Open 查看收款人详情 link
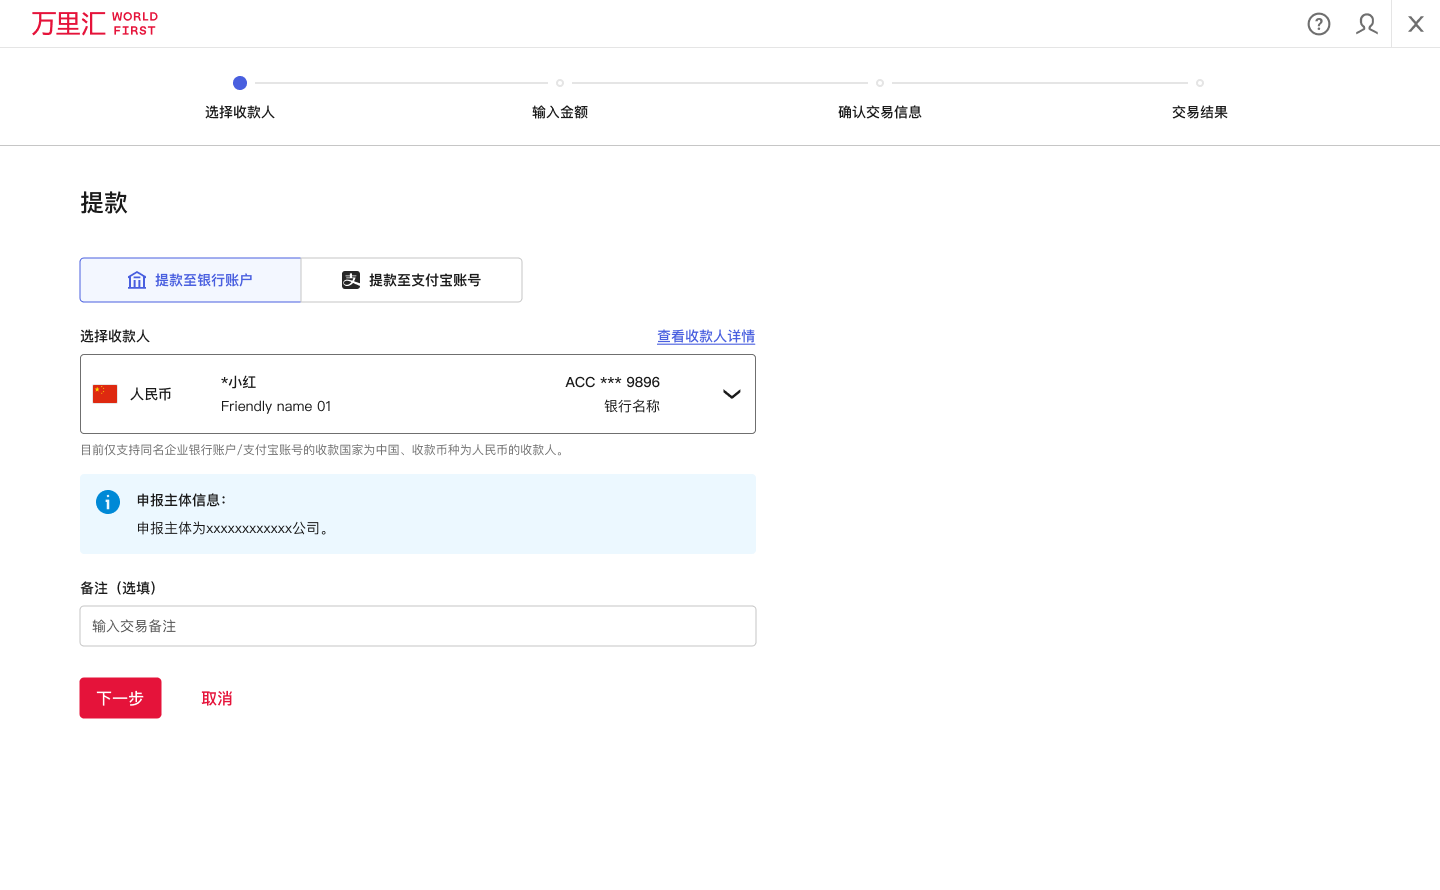The height and width of the screenshot is (890, 1440). [x=706, y=336]
